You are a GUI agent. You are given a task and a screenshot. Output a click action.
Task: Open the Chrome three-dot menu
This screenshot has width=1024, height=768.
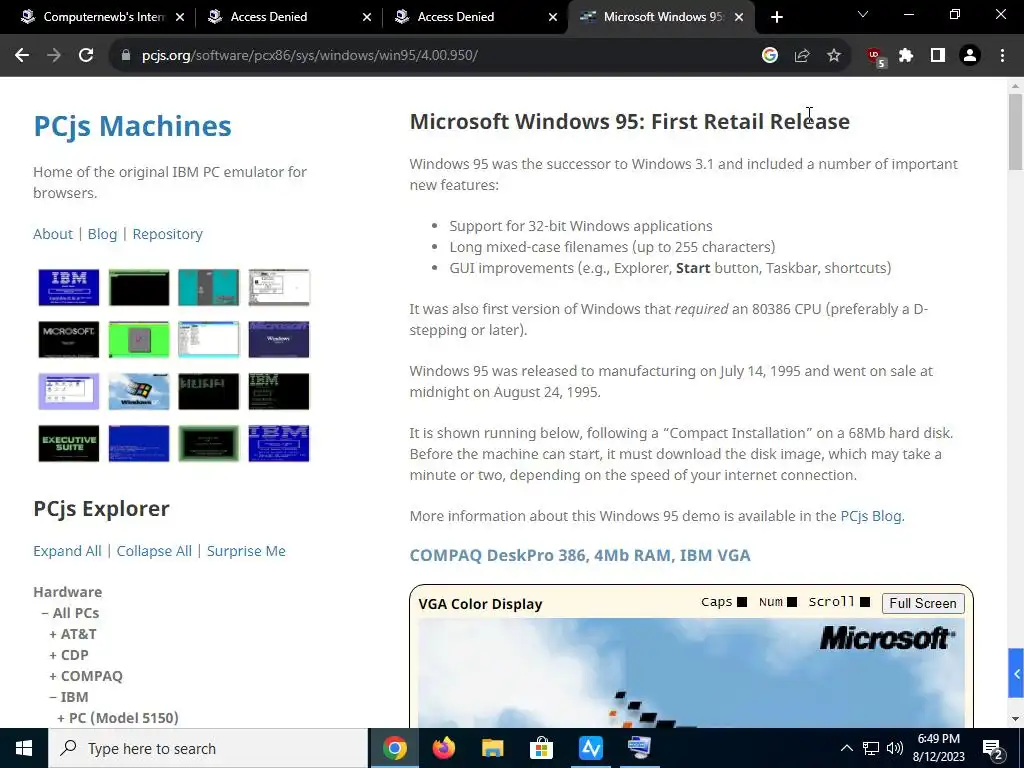pos(1002,56)
